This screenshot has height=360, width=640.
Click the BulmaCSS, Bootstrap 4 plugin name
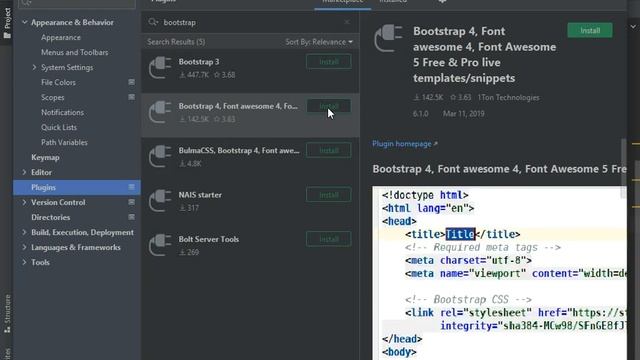[x=239, y=151]
